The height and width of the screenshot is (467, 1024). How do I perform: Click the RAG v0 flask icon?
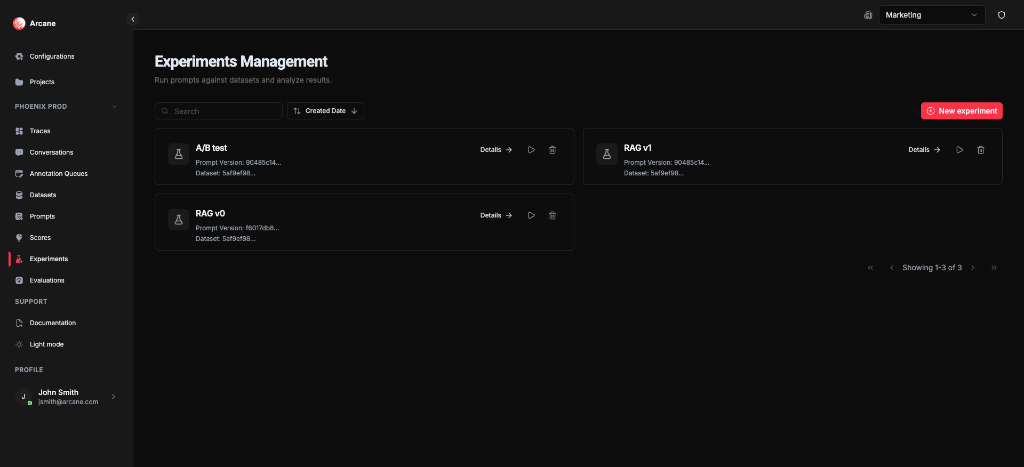(x=178, y=219)
